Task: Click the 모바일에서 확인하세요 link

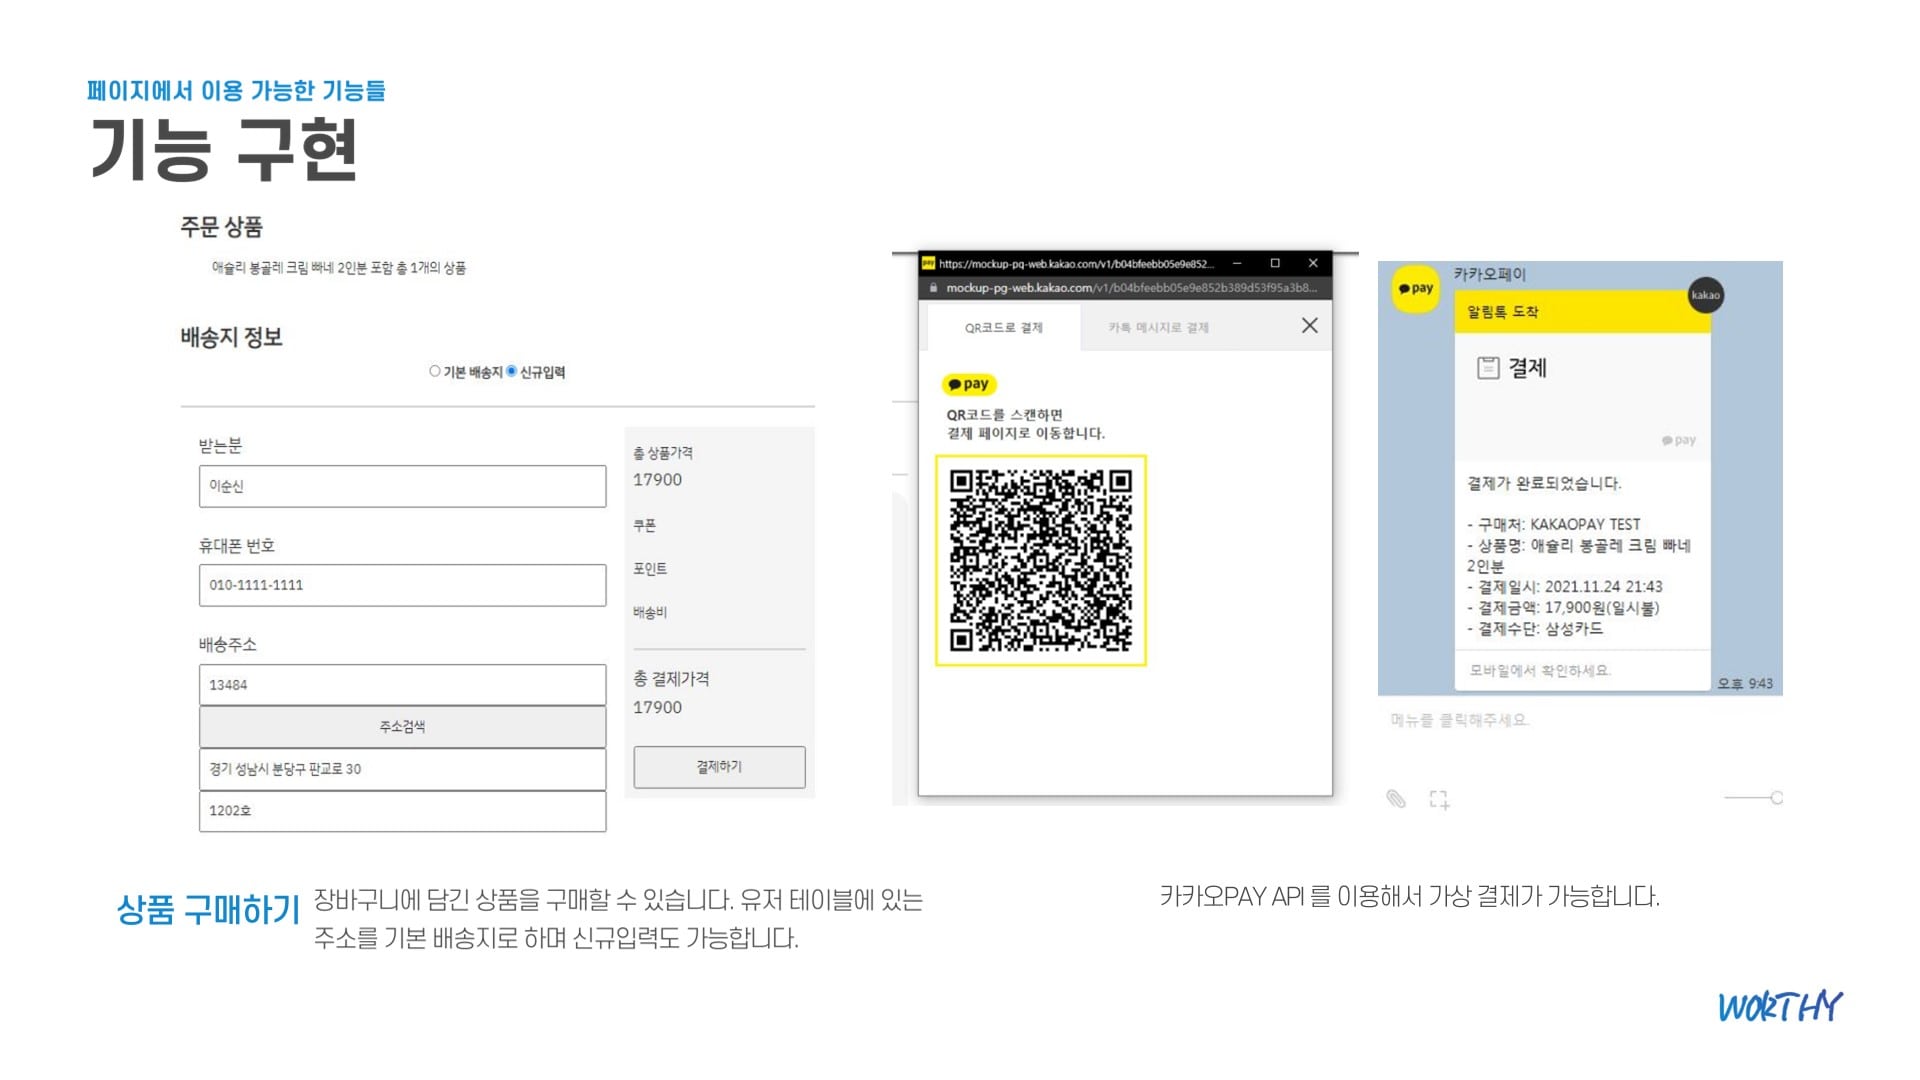Action: (x=1540, y=671)
